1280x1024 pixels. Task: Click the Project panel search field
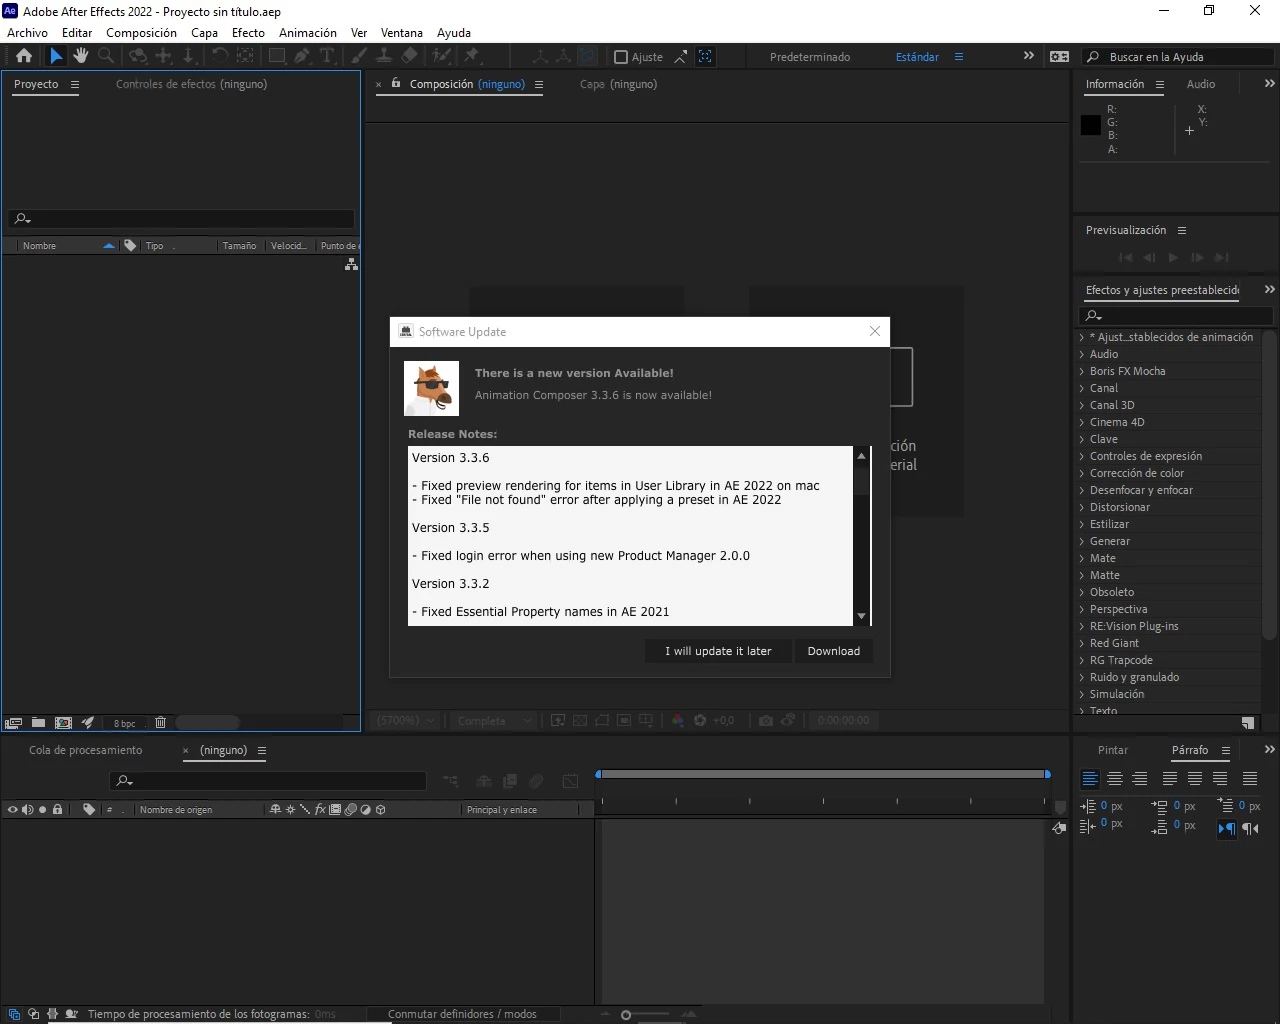(183, 219)
